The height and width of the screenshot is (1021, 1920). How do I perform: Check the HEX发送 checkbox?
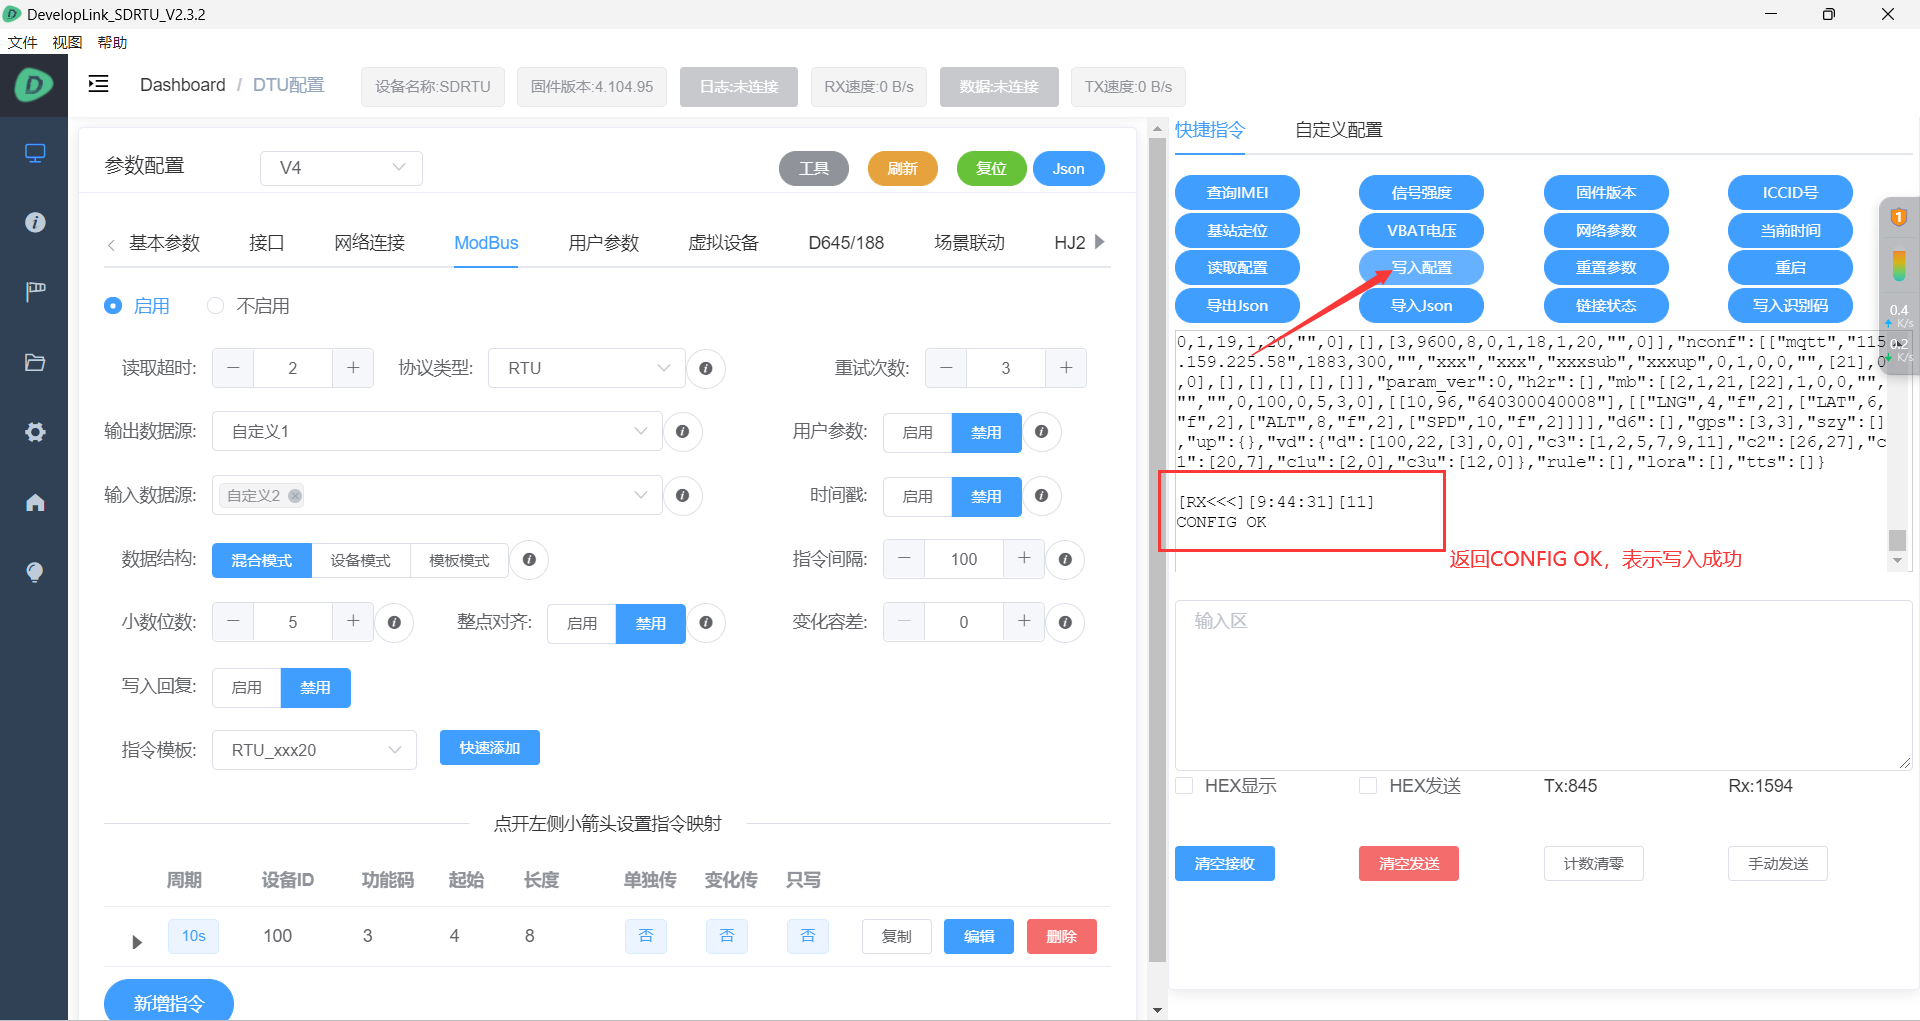(x=1368, y=786)
